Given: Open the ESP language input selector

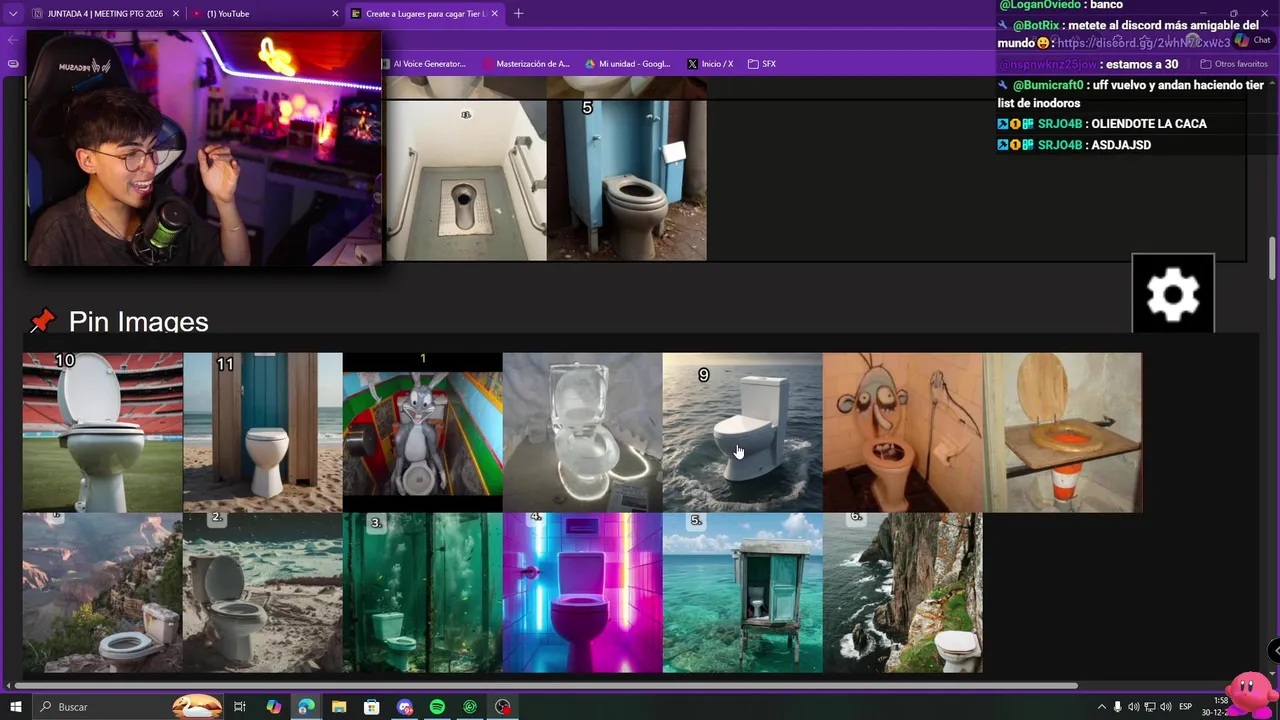Looking at the screenshot, I should [x=1185, y=707].
